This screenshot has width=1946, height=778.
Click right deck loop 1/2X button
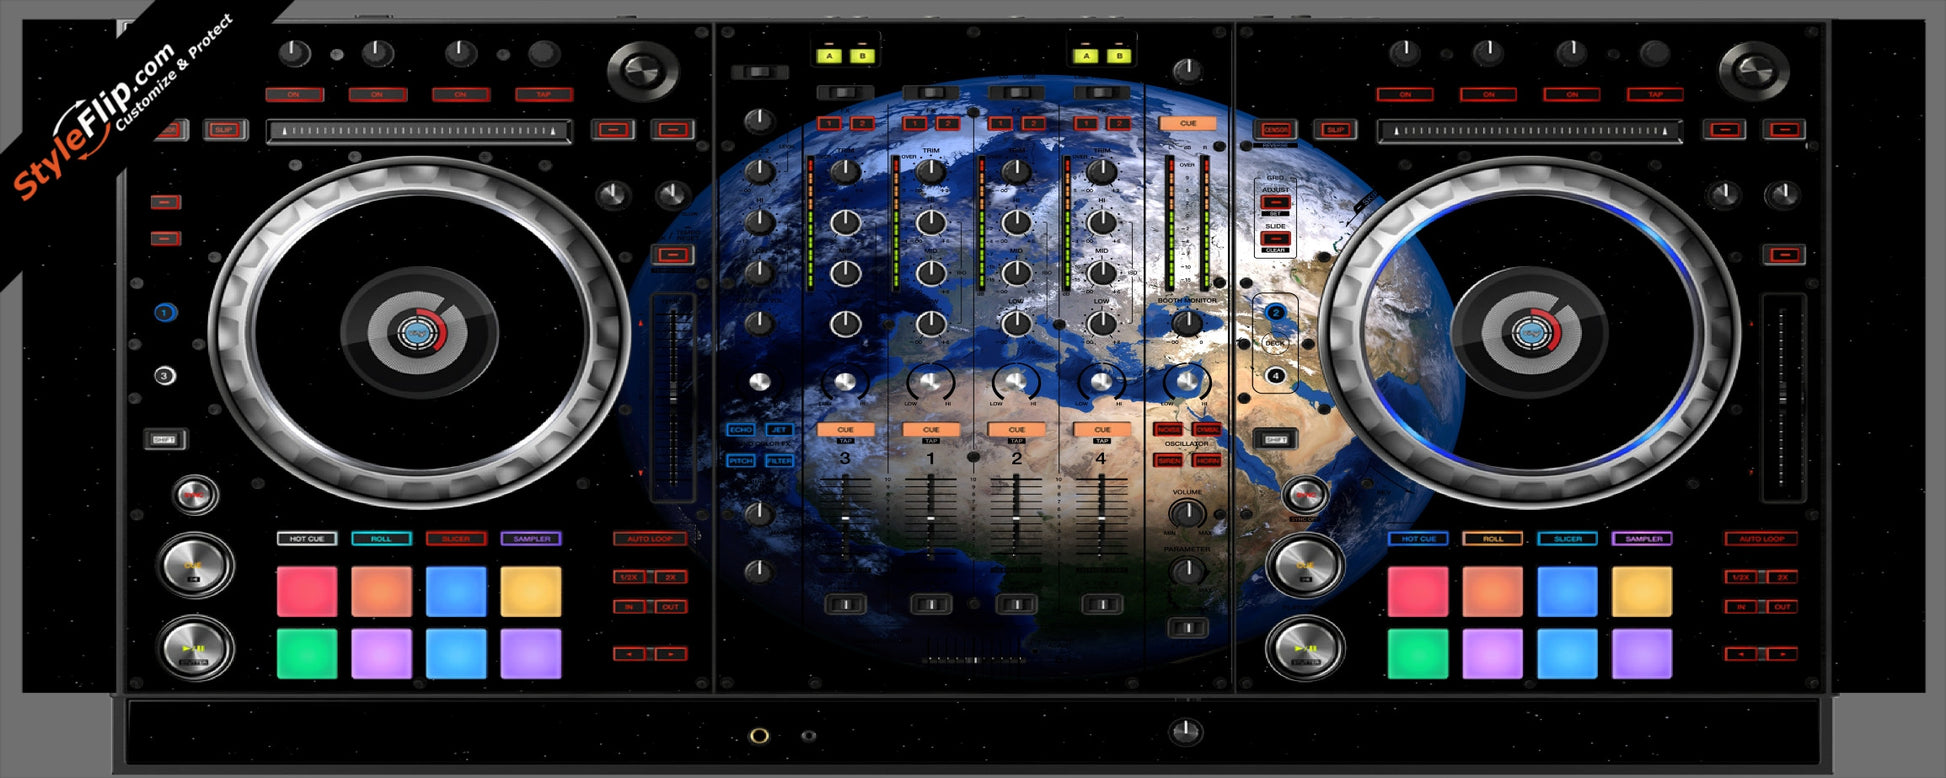click(x=1740, y=577)
